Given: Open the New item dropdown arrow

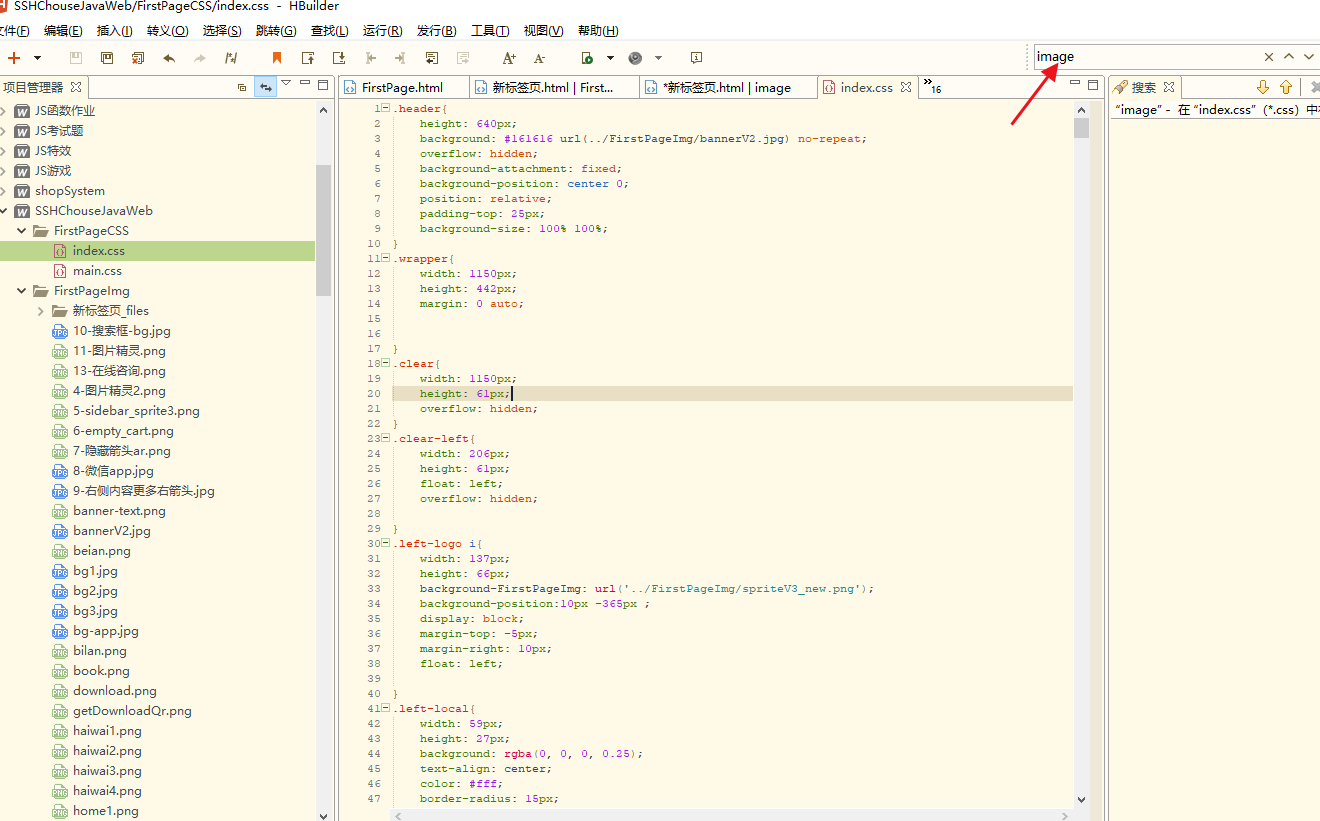Looking at the screenshot, I should (37, 58).
